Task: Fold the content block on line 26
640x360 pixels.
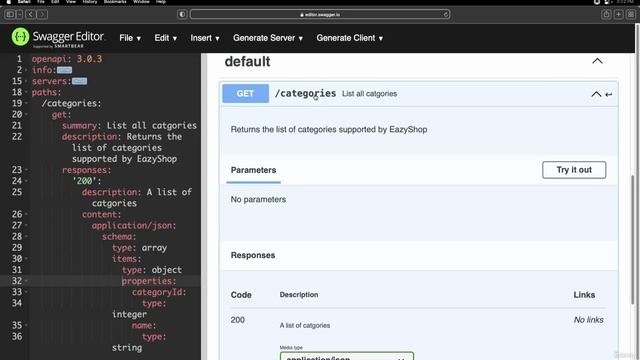Action: click(26, 214)
